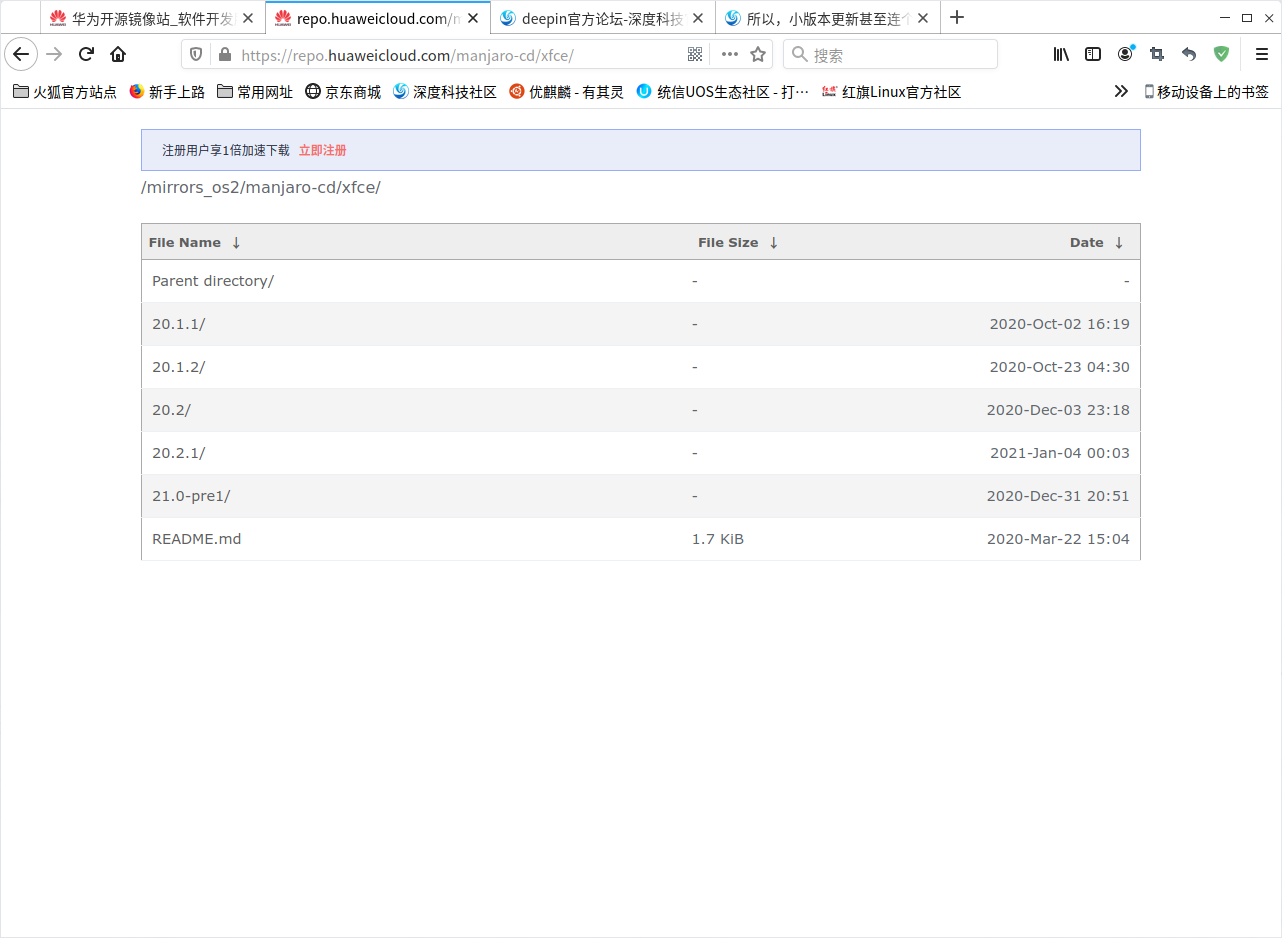Viewport: 1282px width, 938px height.
Task: Close the deepin官方论坛 tab
Action: tap(698, 18)
